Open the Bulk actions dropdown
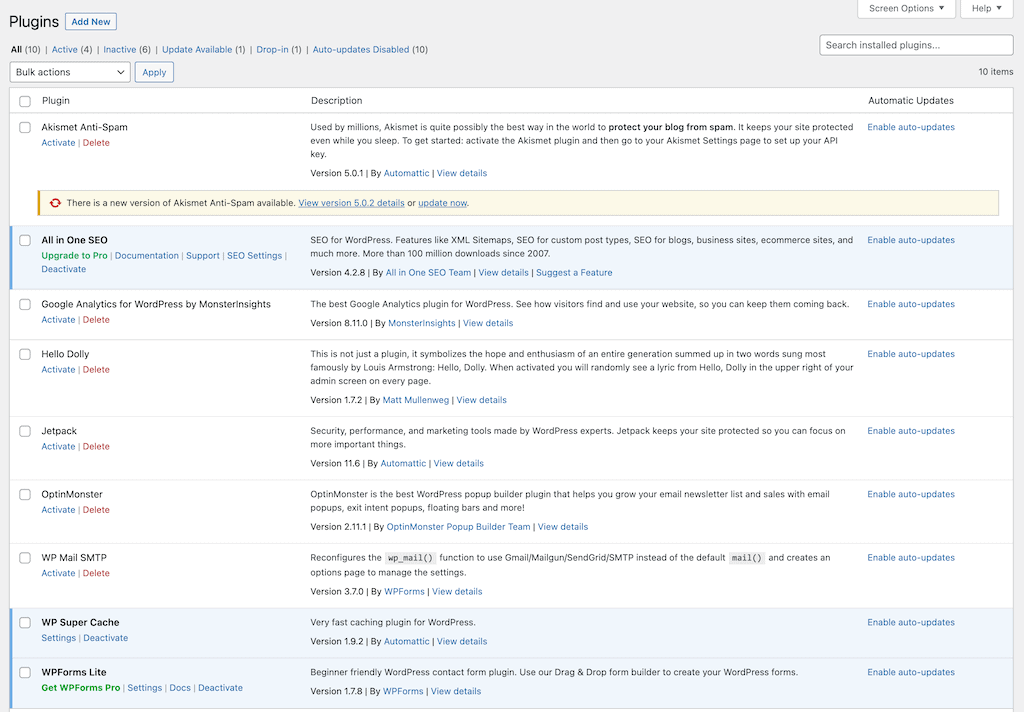This screenshot has width=1024, height=712. point(70,72)
